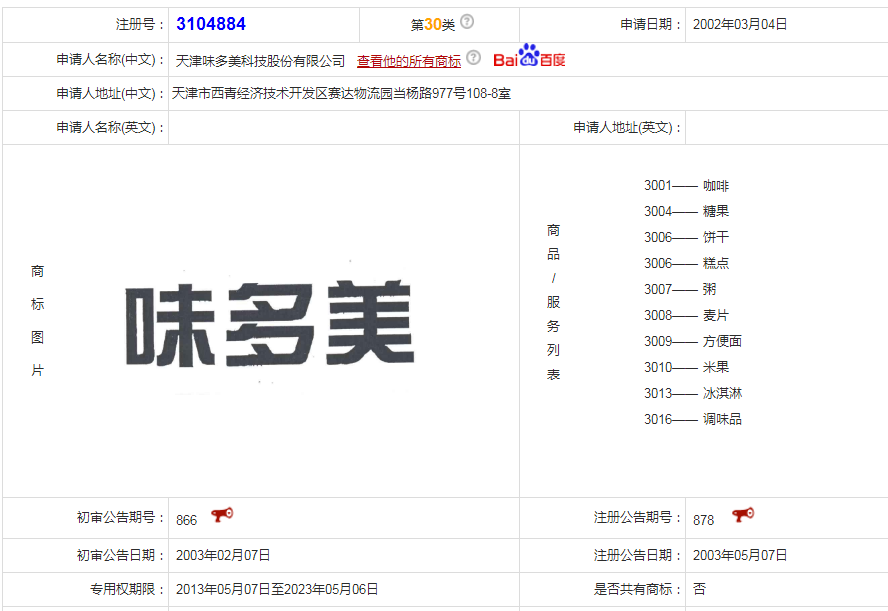Click the question mark icon beside 第30类

click(x=466, y=21)
